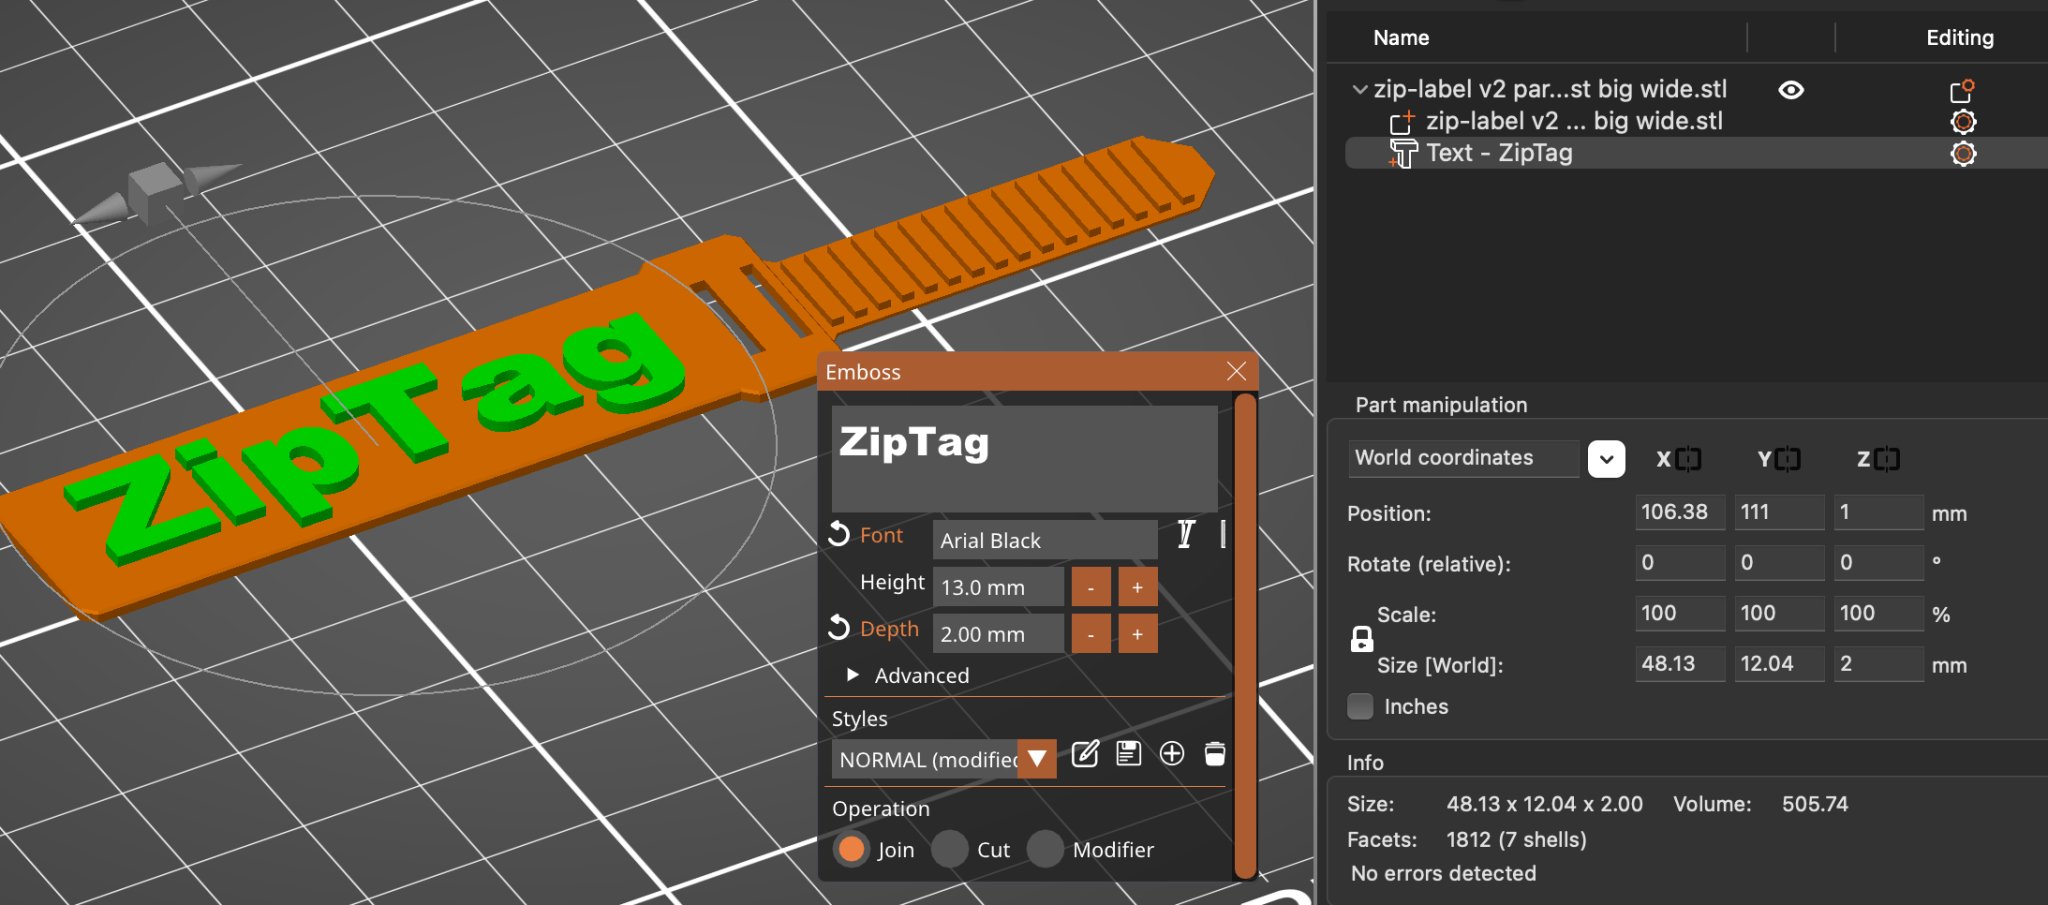Click the Z axis mirror icon
The width and height of the screenshot is (2048, 905).
1887,459
